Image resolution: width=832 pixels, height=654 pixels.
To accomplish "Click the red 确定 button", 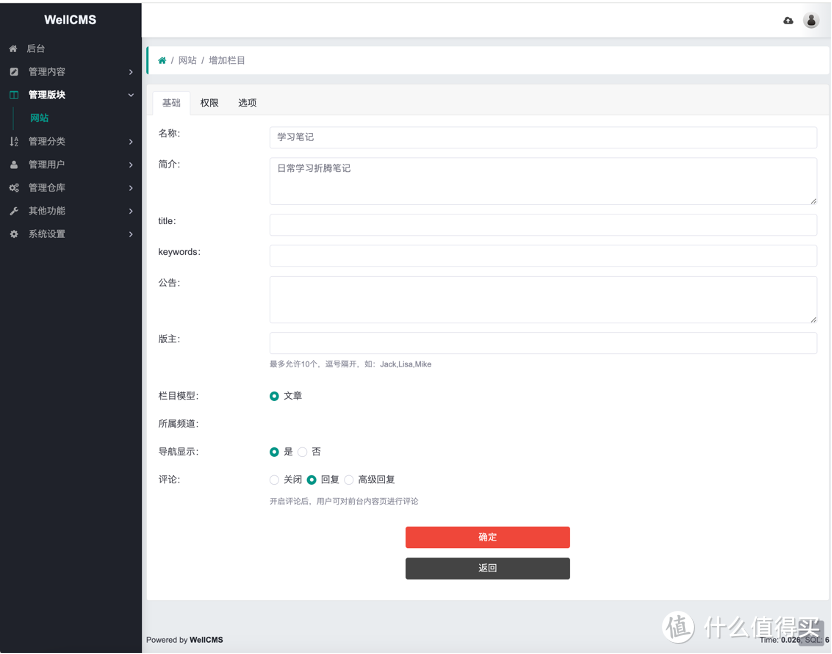I will pos(488,537).
